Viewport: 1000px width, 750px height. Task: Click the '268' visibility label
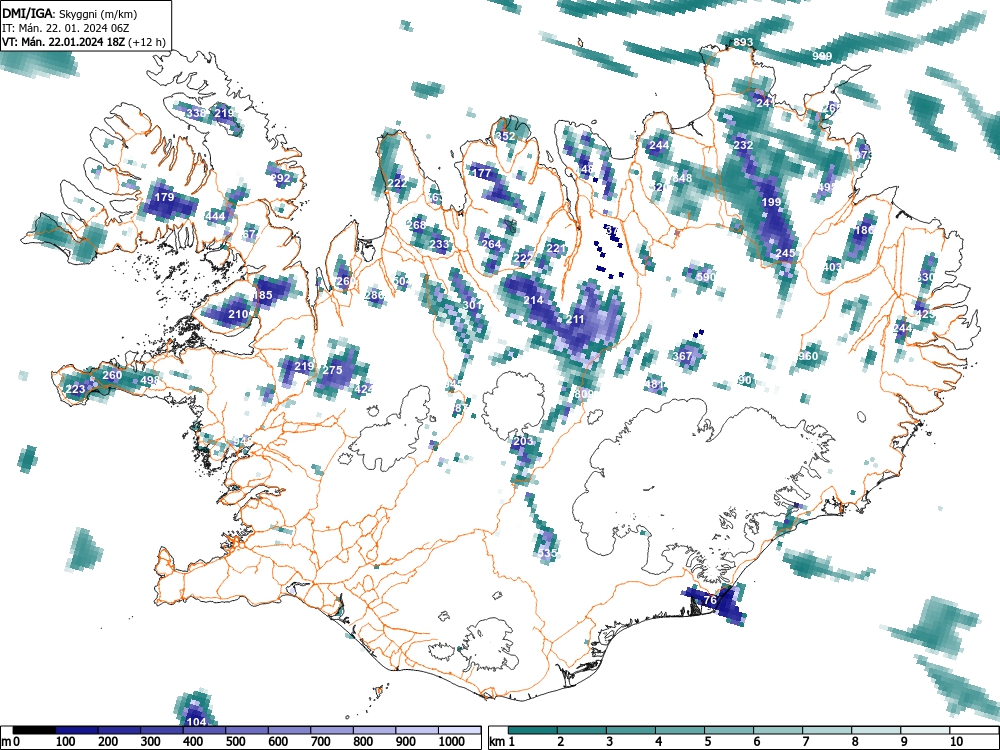point(416,224)
